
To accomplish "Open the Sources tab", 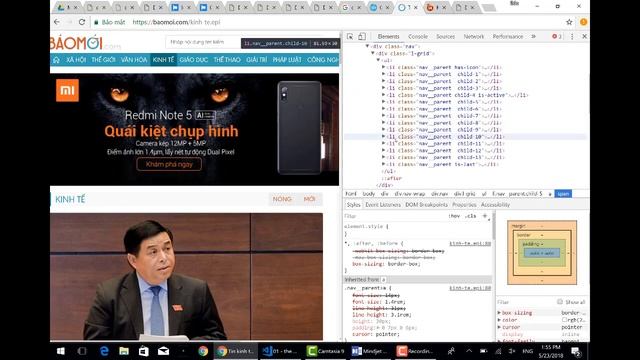I will tap(445, 36).
